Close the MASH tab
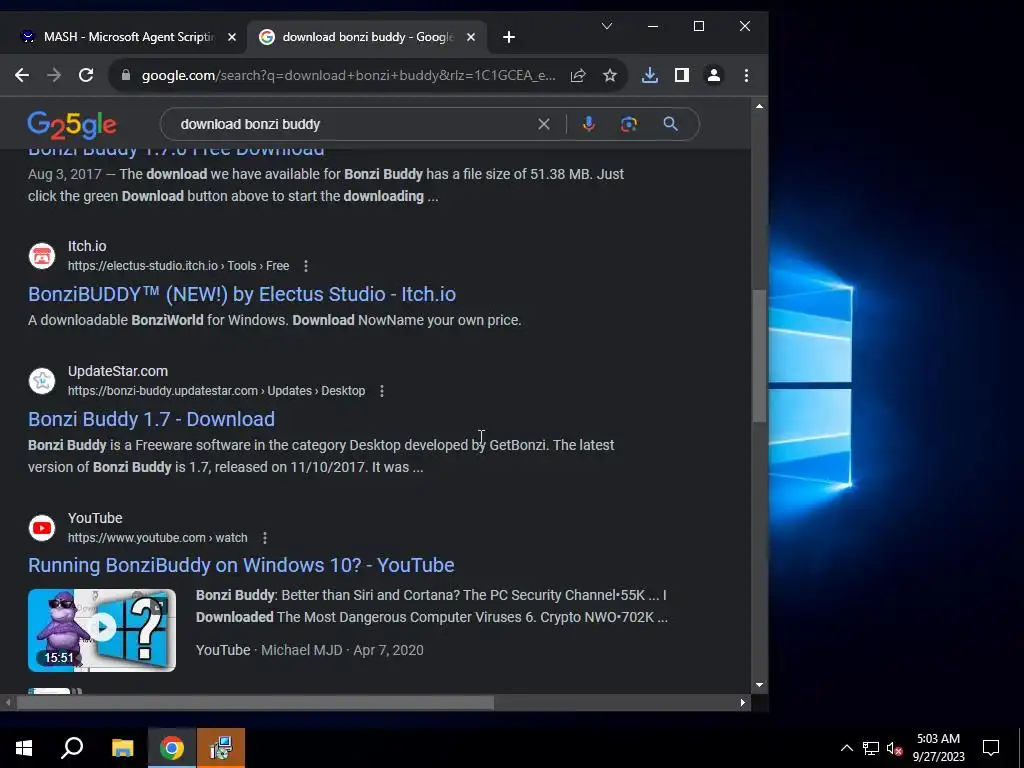The image size is (1024, 768). [x=232, y=37]
